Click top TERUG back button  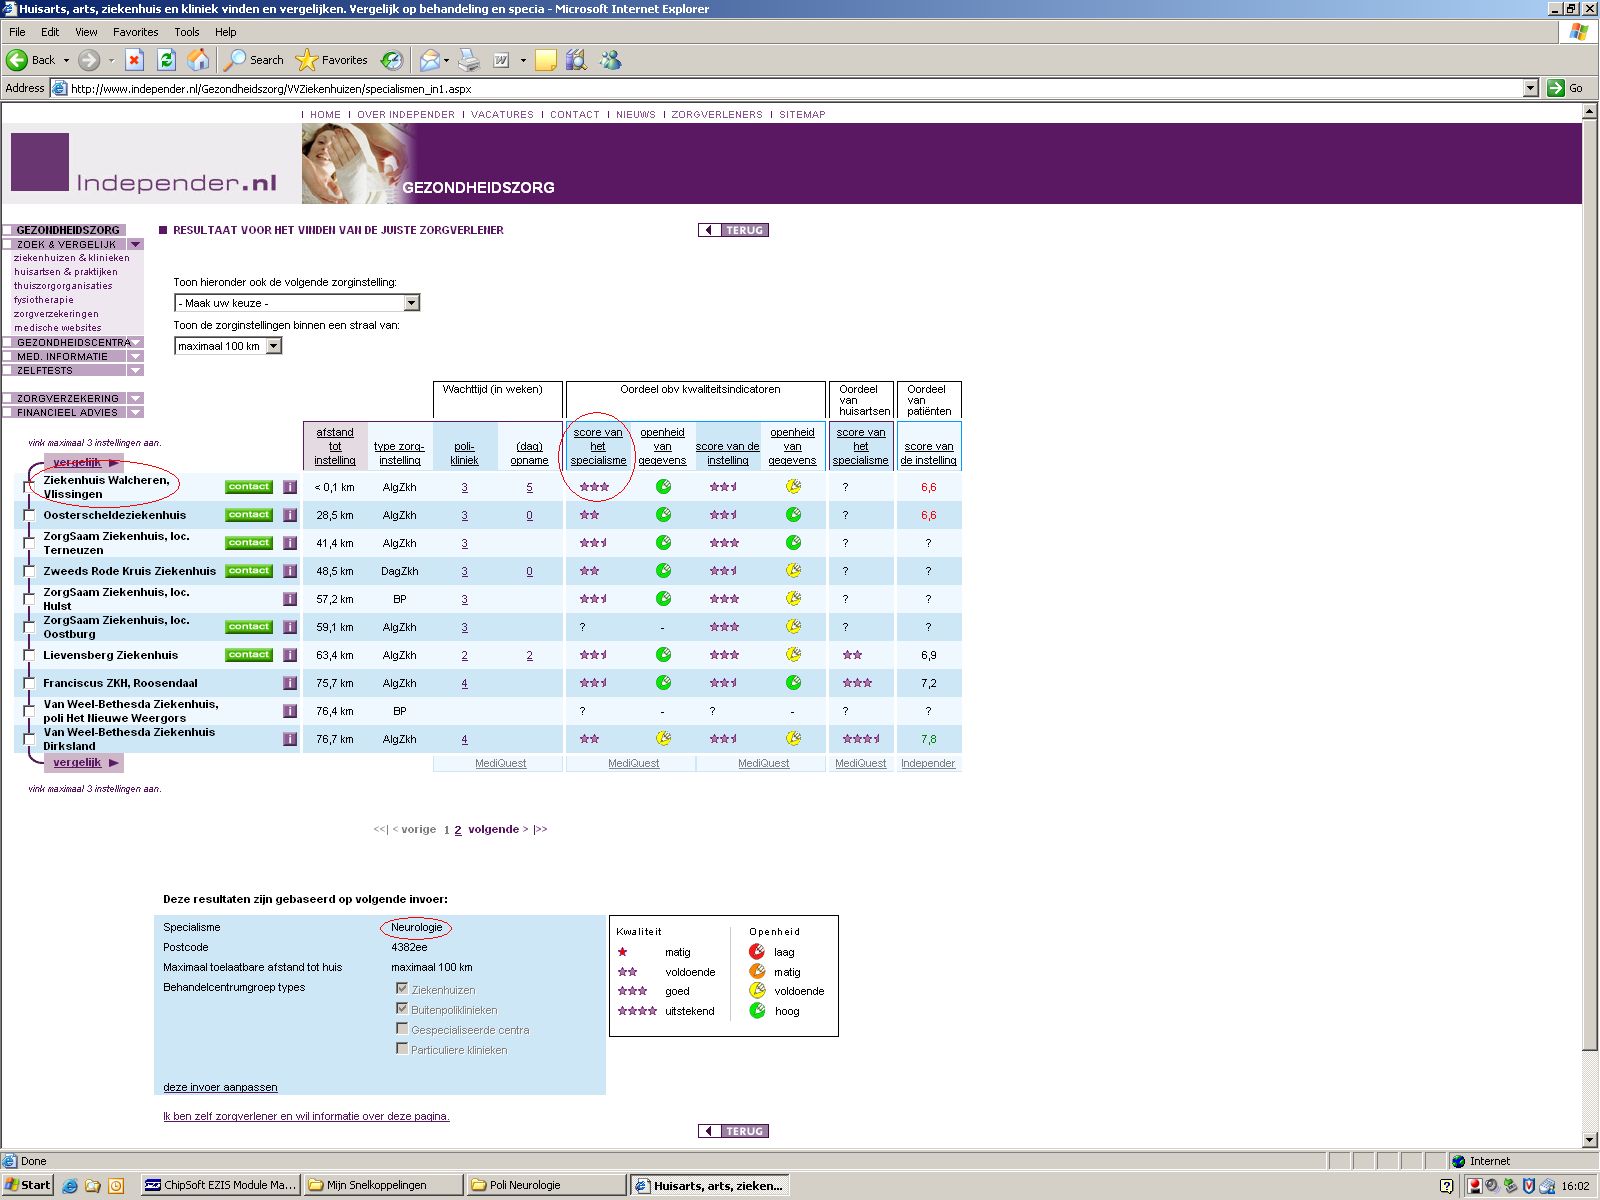point(733,230)
